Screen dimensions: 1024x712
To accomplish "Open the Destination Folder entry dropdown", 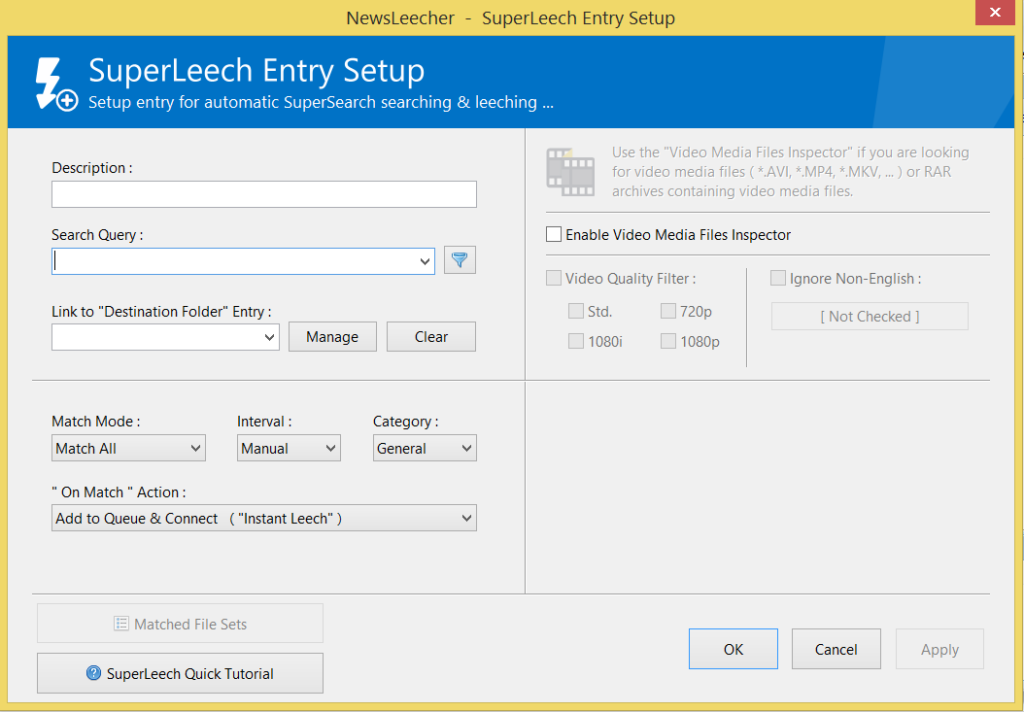I will click(x=269, y=337).
